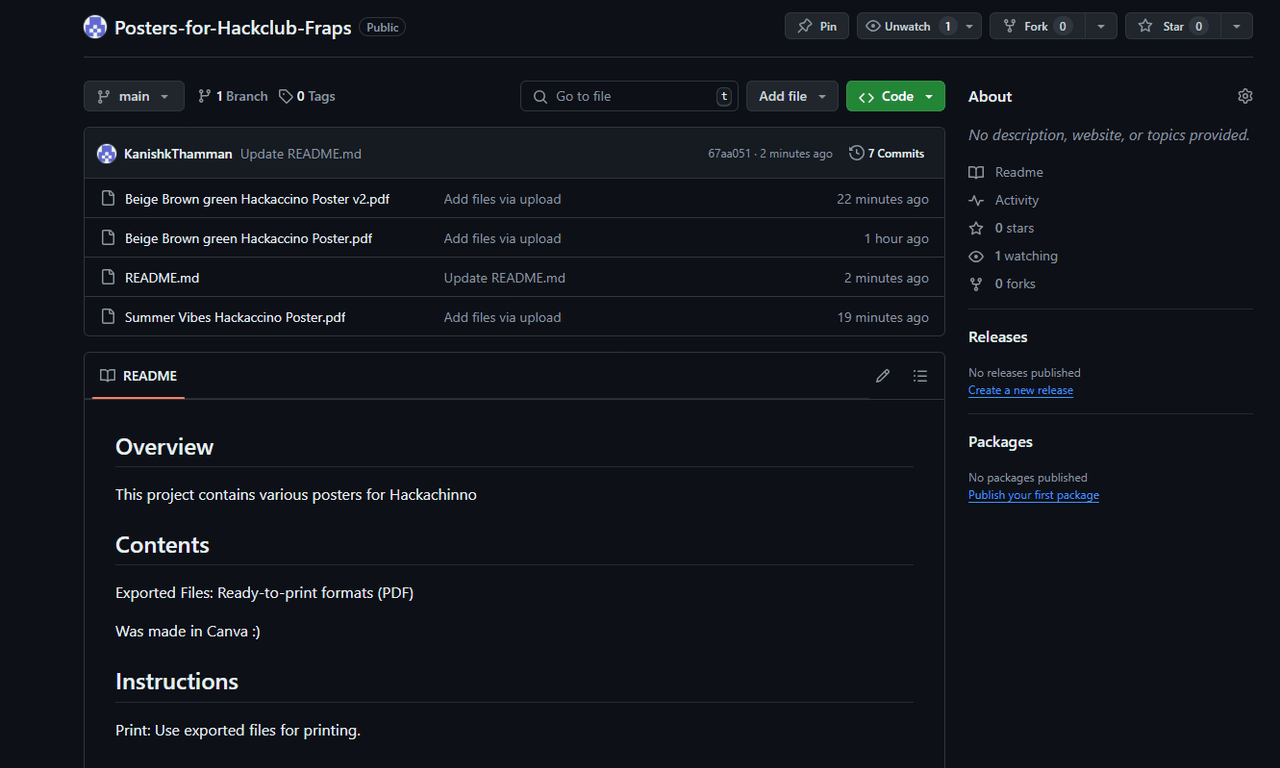Open the Releases heading link
Screen dimensions: 1280x768
[x=998, y=337]
